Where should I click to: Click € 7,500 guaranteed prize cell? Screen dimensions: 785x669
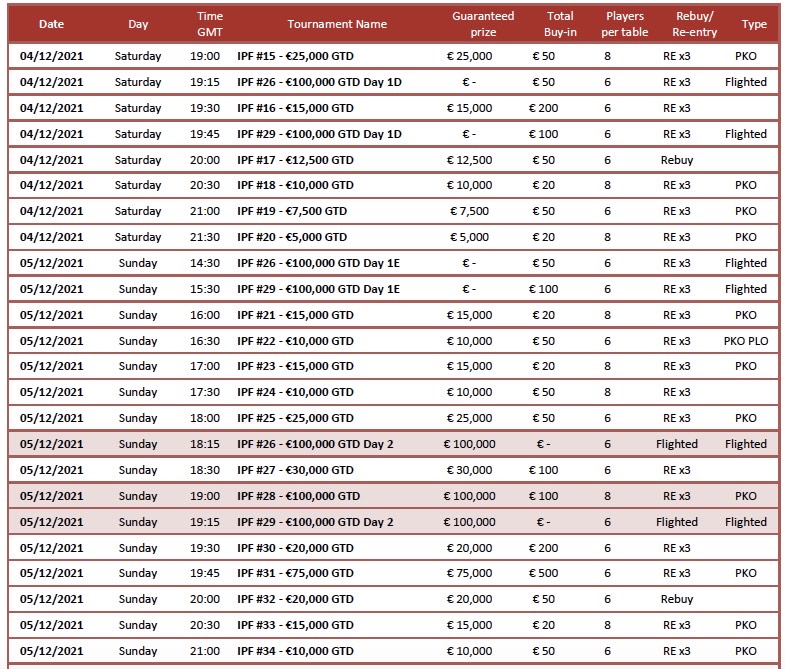tap(470, 211)
